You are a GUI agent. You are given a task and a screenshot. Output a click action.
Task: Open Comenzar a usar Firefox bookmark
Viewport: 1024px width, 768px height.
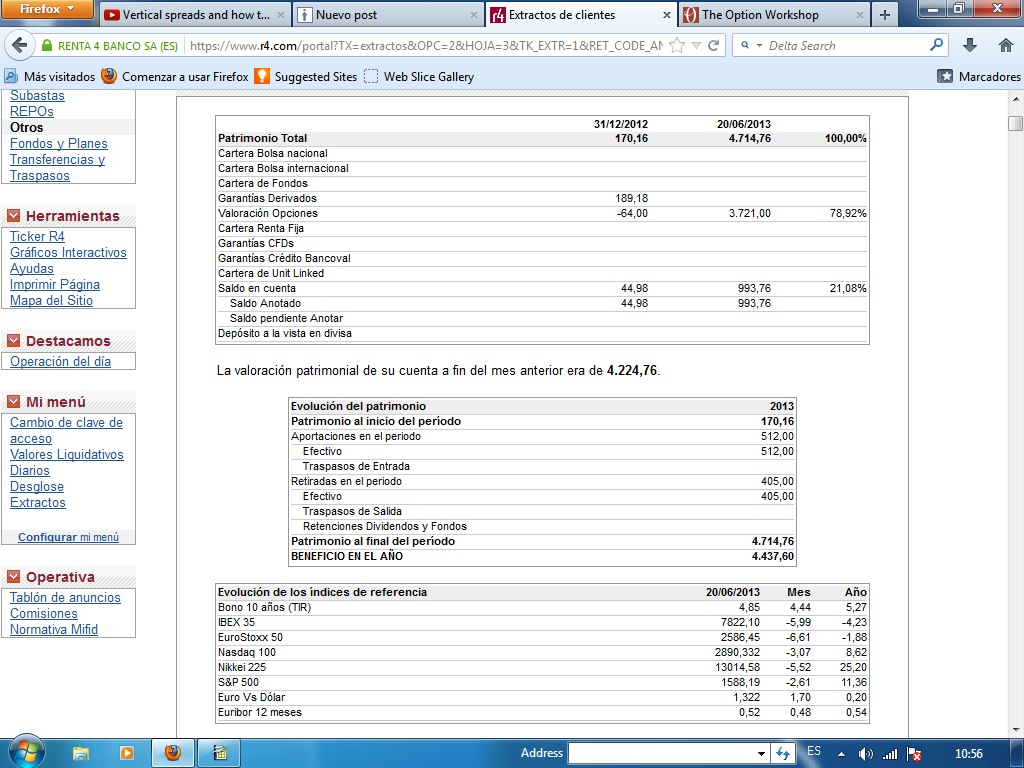(175, 76)
